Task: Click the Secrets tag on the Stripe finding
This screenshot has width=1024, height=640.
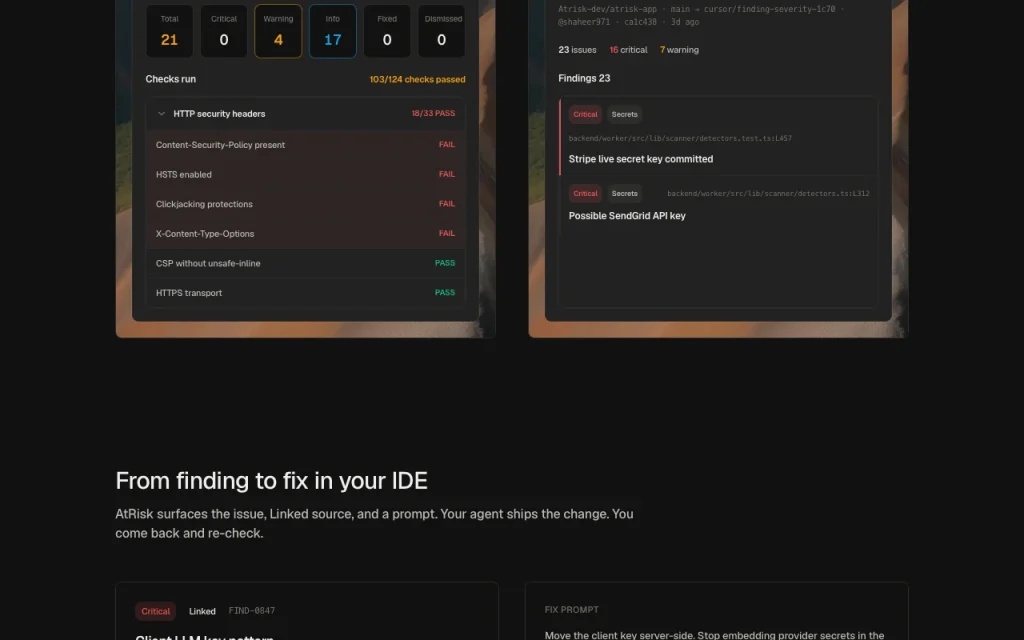Action: pos(624,114)
